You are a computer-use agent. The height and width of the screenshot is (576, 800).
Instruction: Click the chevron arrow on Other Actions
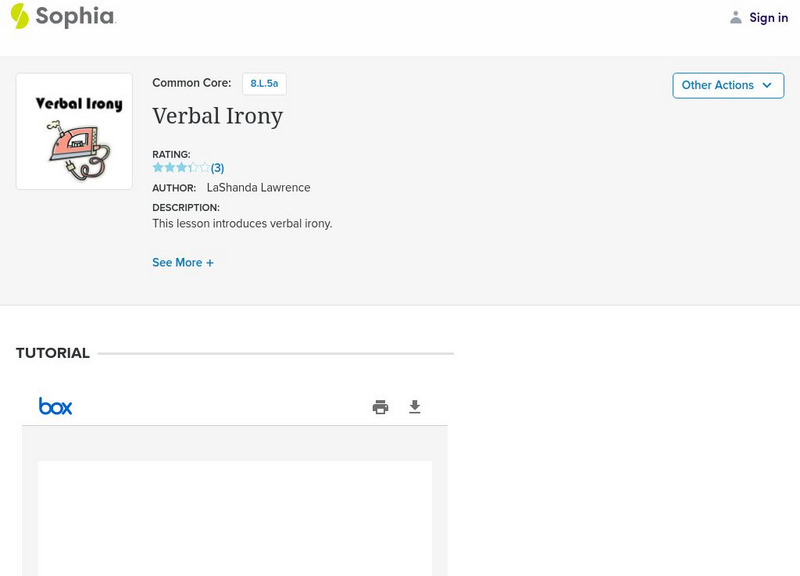(767, 85)
